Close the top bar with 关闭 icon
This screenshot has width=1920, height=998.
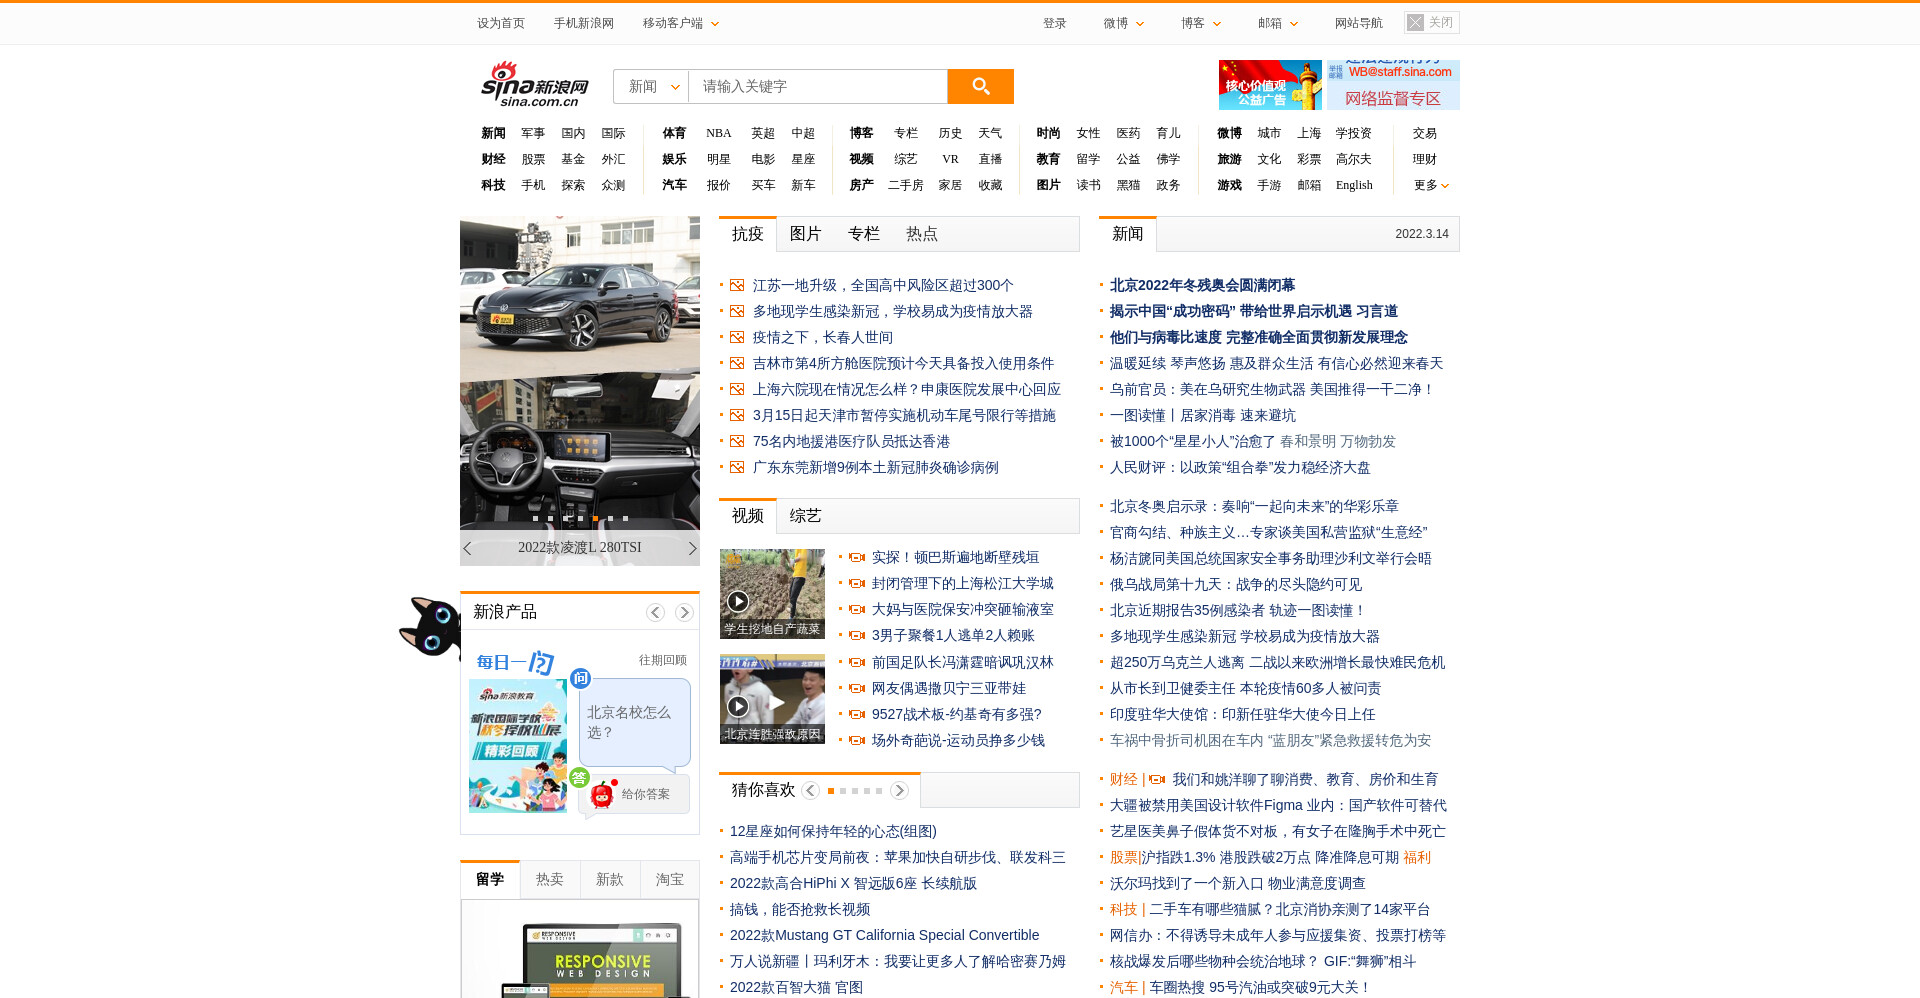(1431, 22)
